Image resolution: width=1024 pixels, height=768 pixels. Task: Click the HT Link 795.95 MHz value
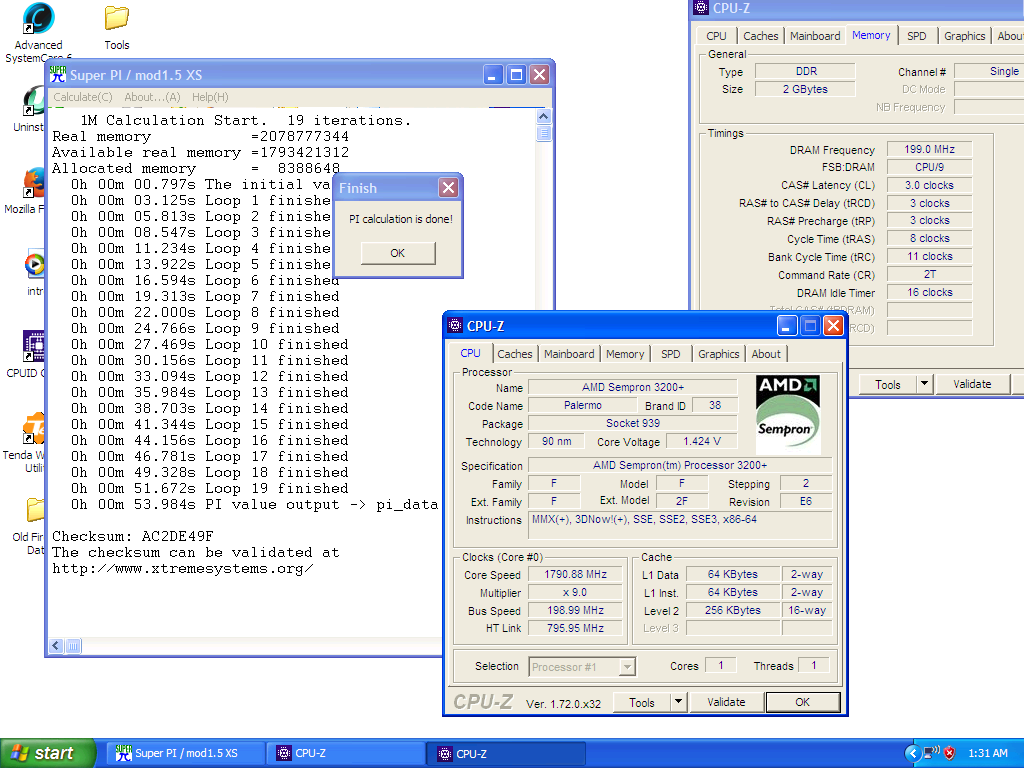575,628
